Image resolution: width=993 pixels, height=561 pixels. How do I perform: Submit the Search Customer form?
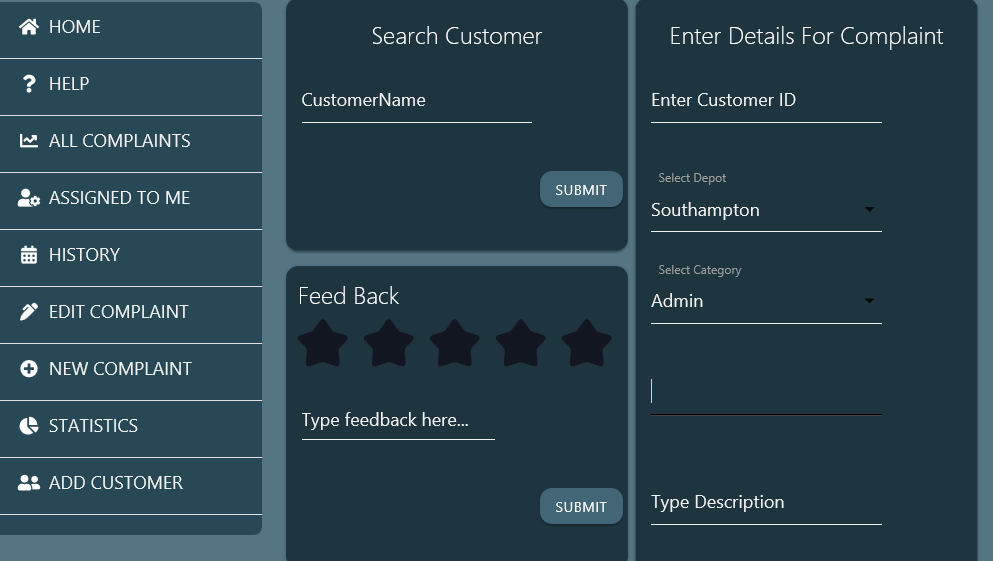click(581, 189)
